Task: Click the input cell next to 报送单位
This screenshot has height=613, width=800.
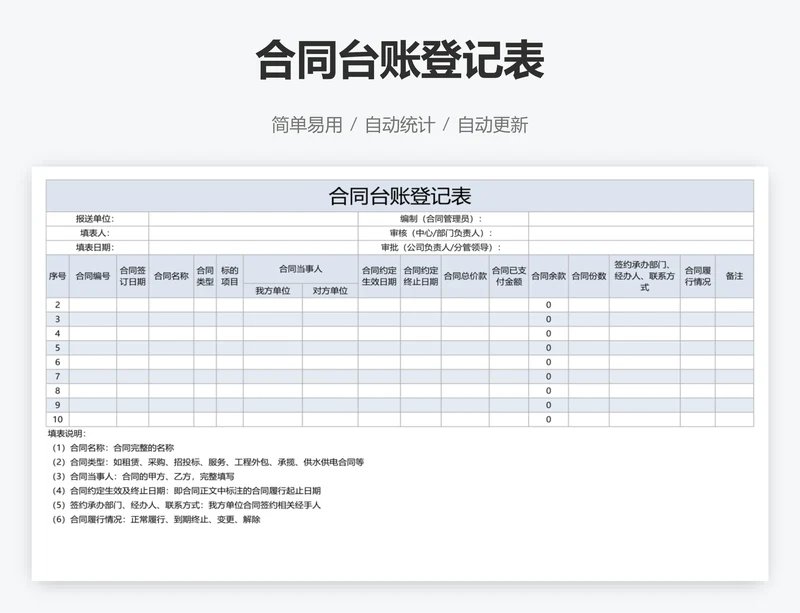Action: (x=254, y=219)
